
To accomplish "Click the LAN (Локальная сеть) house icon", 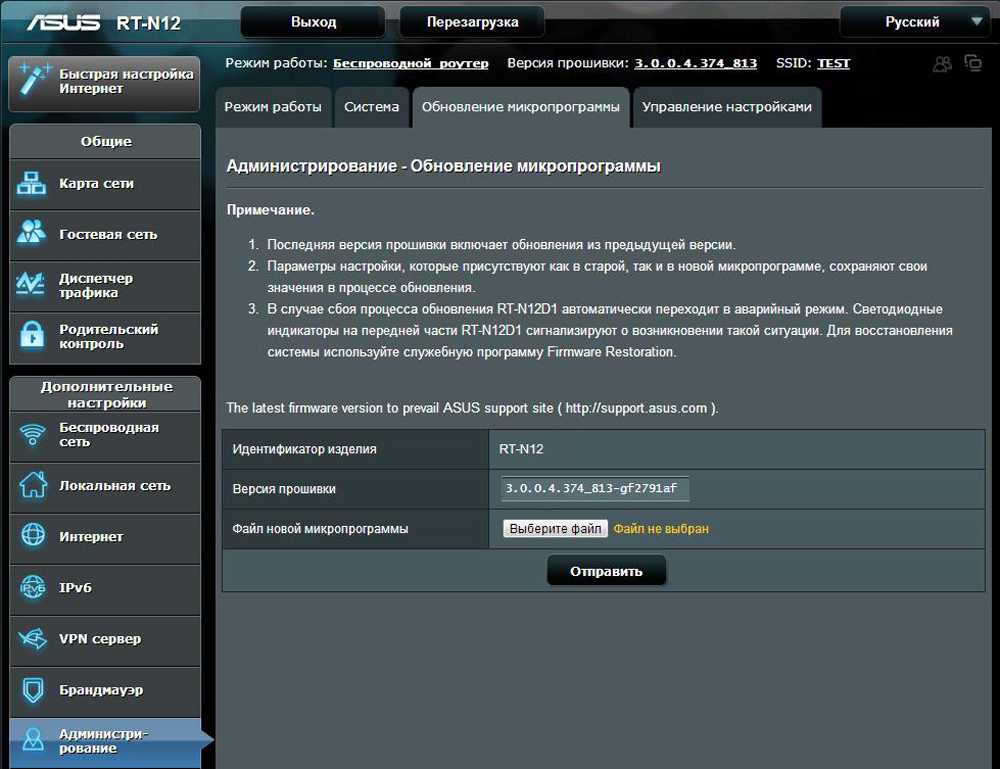I will click(33, 485).
